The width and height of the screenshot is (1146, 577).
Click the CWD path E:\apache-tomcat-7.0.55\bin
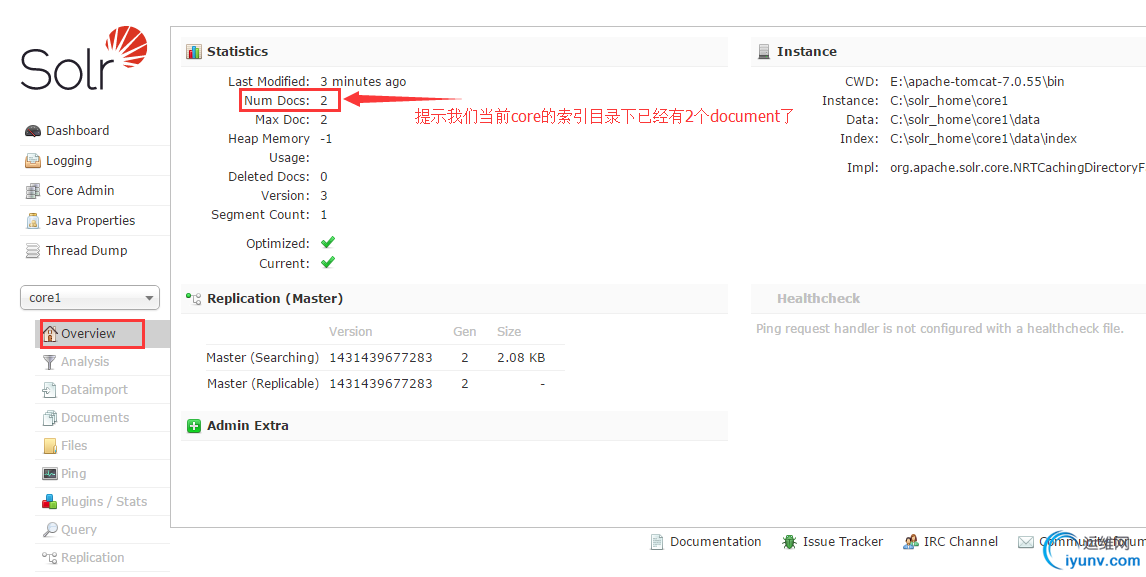[977, 82]
